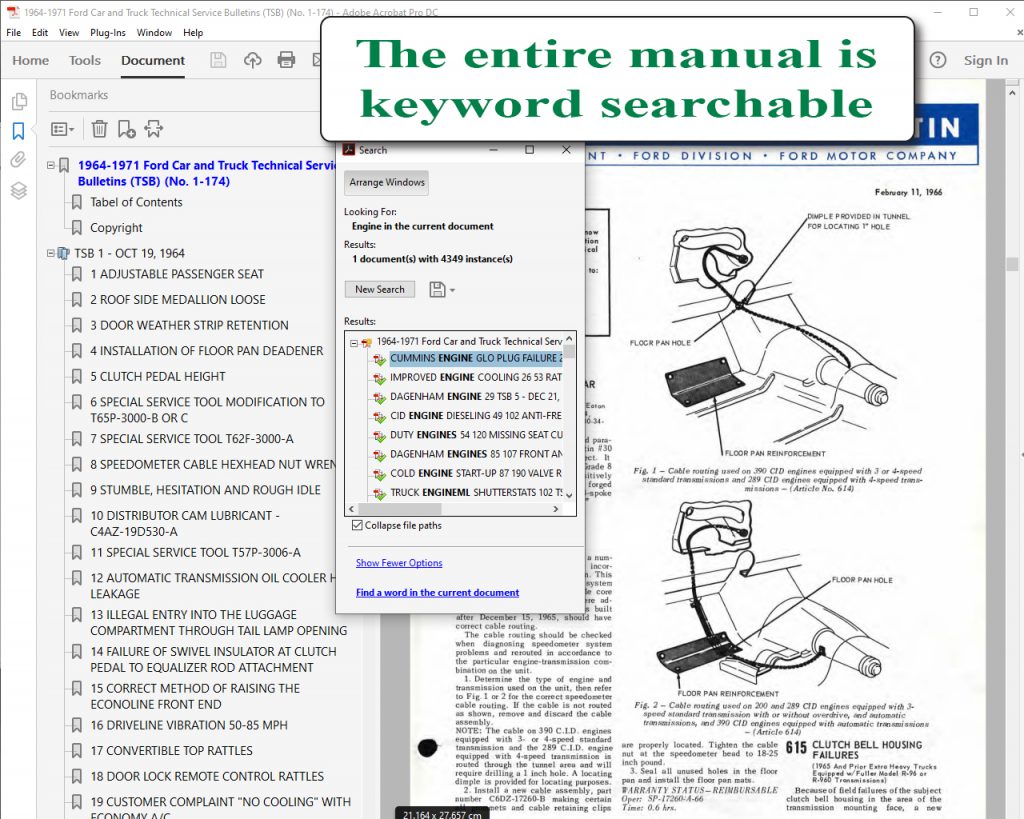Screen dimensions: 1024x819
Task: Collapse the search results document node
Action: (x=354, y=342)
